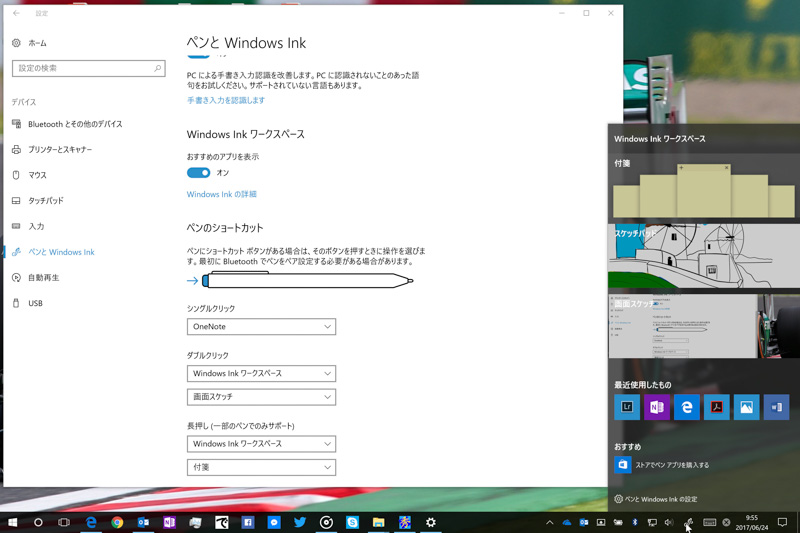Click the search magnifier in settings search box
Screen dimensions: 800x533
tap(158, 68)
